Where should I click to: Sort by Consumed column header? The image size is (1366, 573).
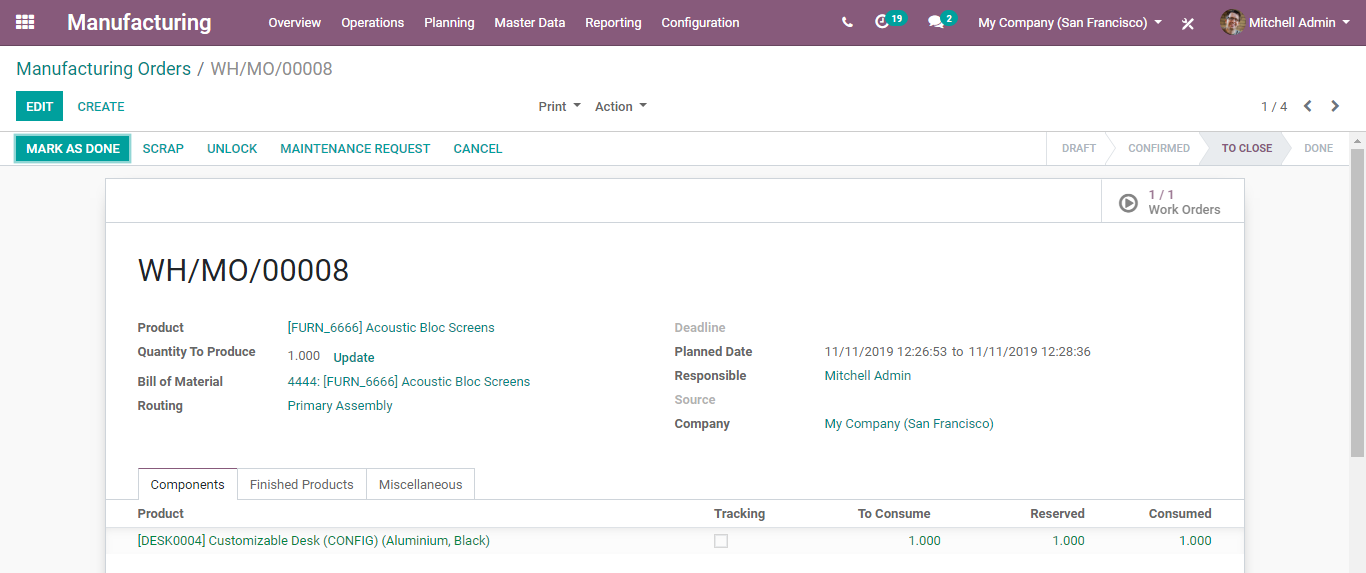(x=1180, y=513)
